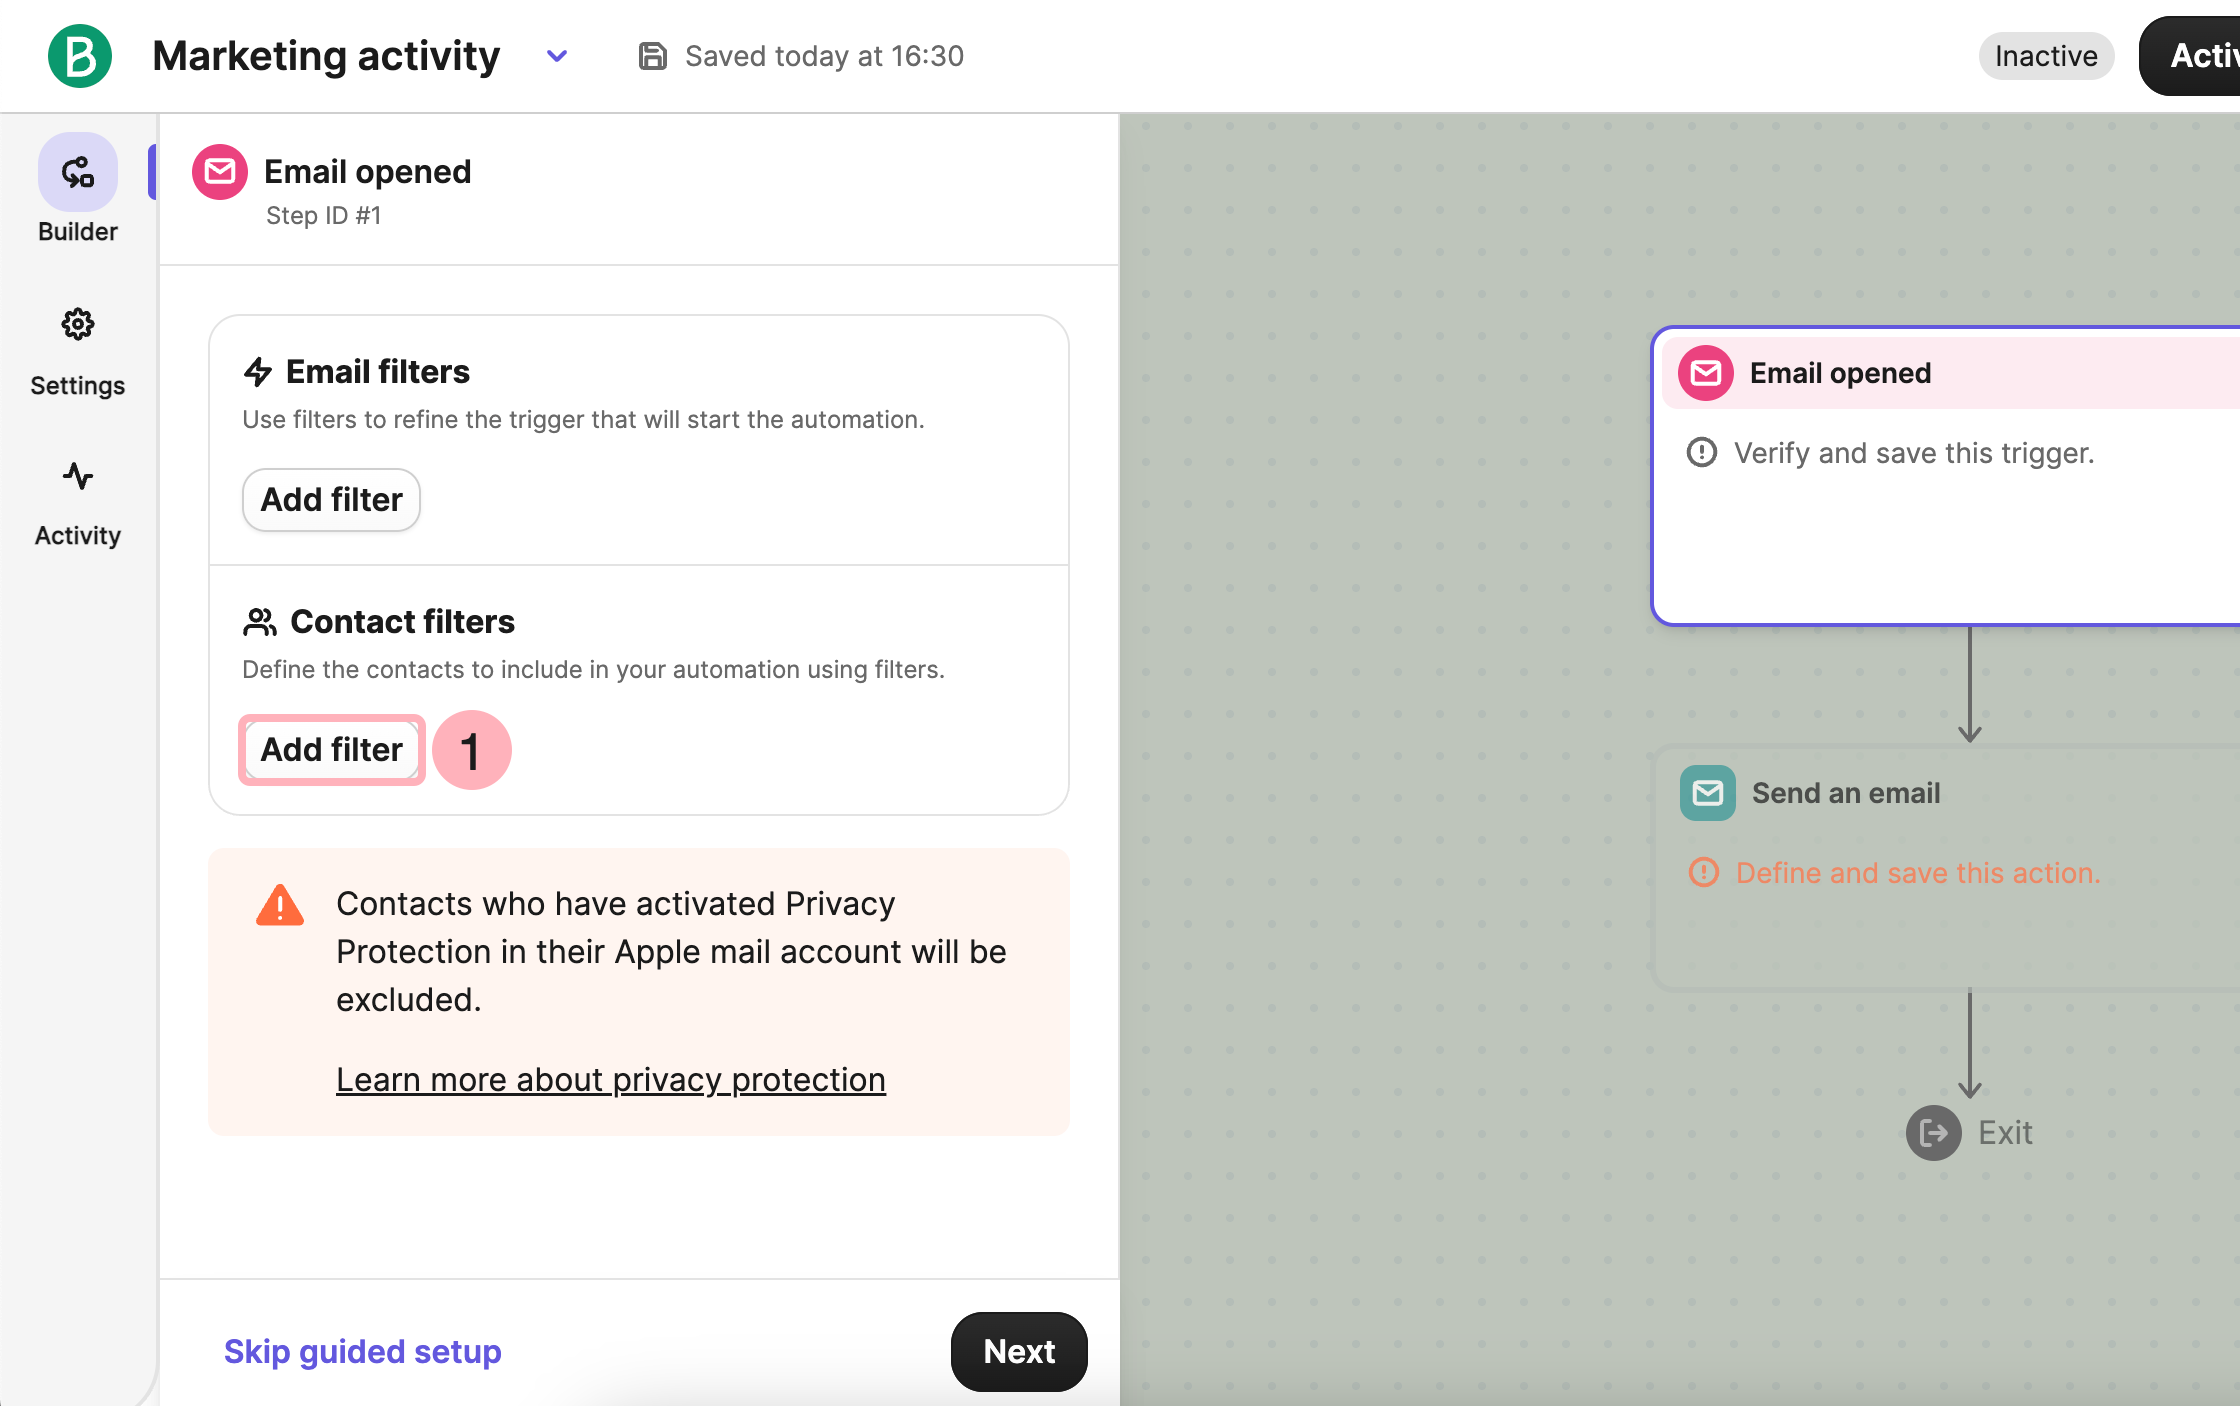Screen dimensions: 2240x1406
Task: Open Learn more about privacy protection link
Action: click(611, 1080)
